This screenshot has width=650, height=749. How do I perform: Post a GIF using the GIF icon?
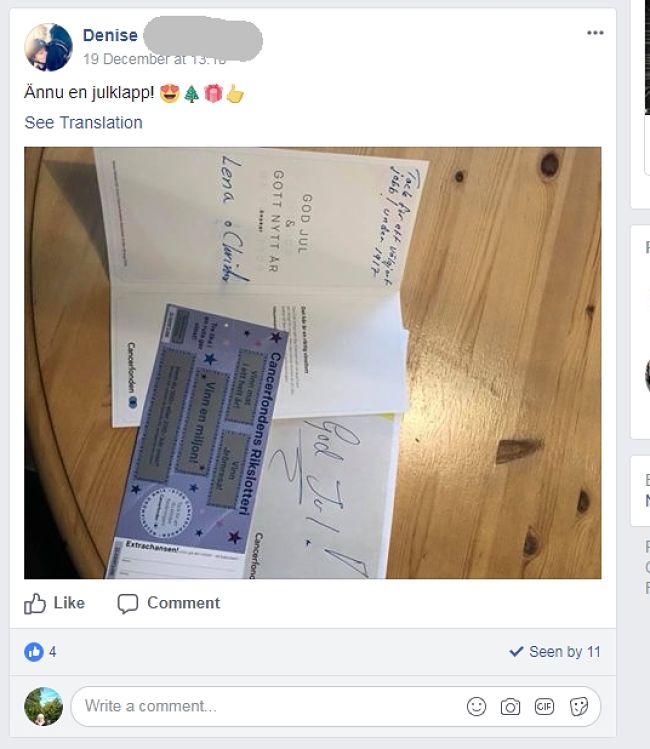point(544,706)
